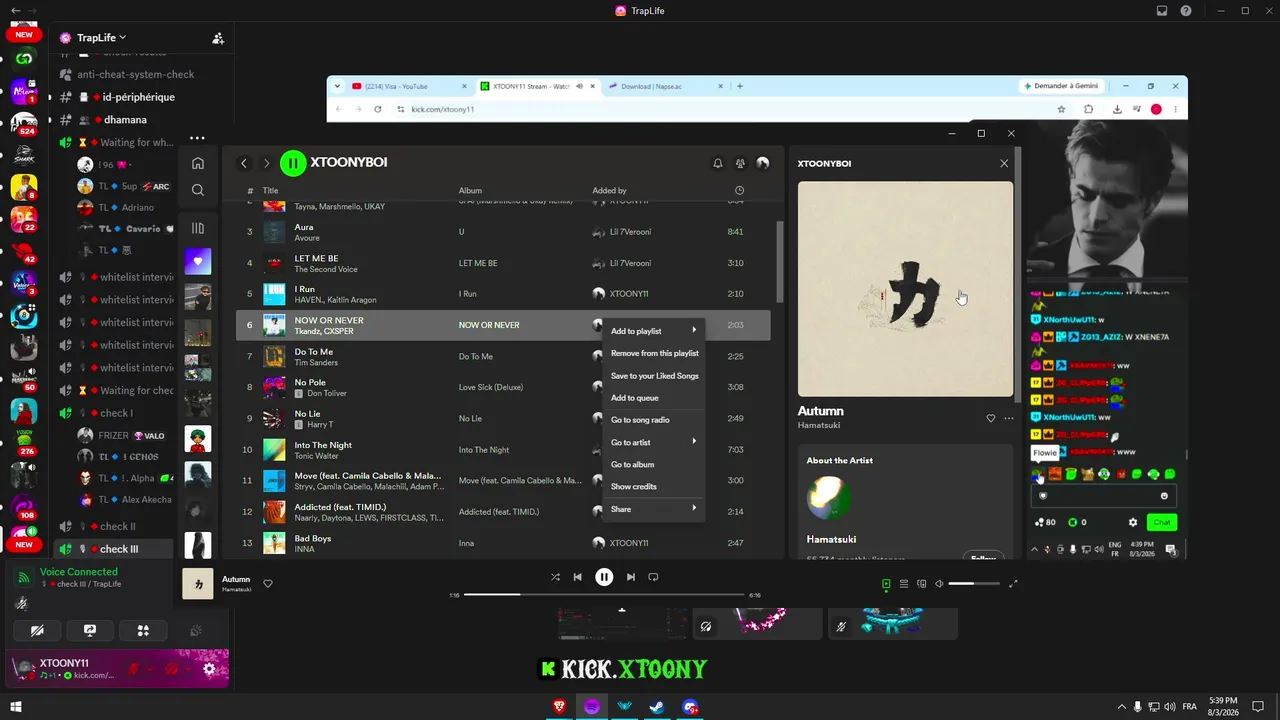Open the Autumn album cover artwork
Viewport: 1280px width, 720px height.
(x=906, y=289)
